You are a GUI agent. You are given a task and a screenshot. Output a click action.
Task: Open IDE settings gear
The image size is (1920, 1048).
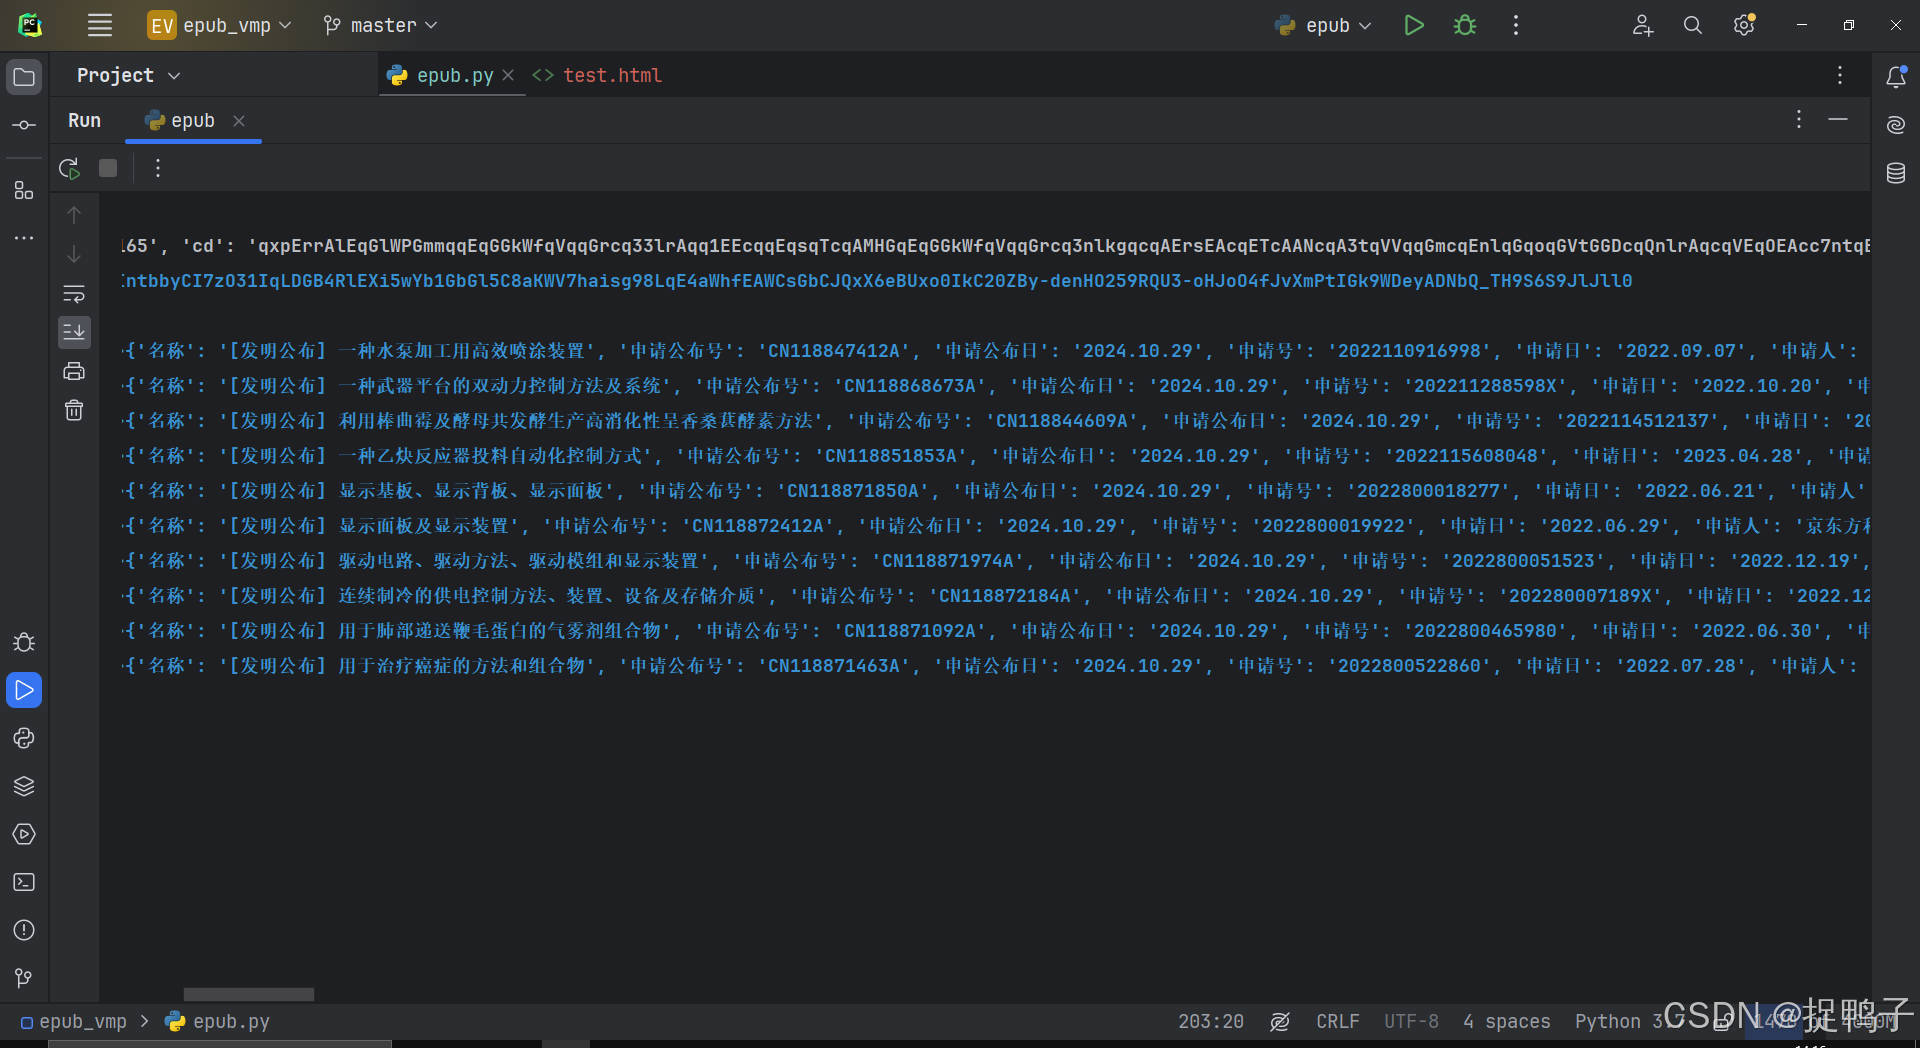[1744, 25]
